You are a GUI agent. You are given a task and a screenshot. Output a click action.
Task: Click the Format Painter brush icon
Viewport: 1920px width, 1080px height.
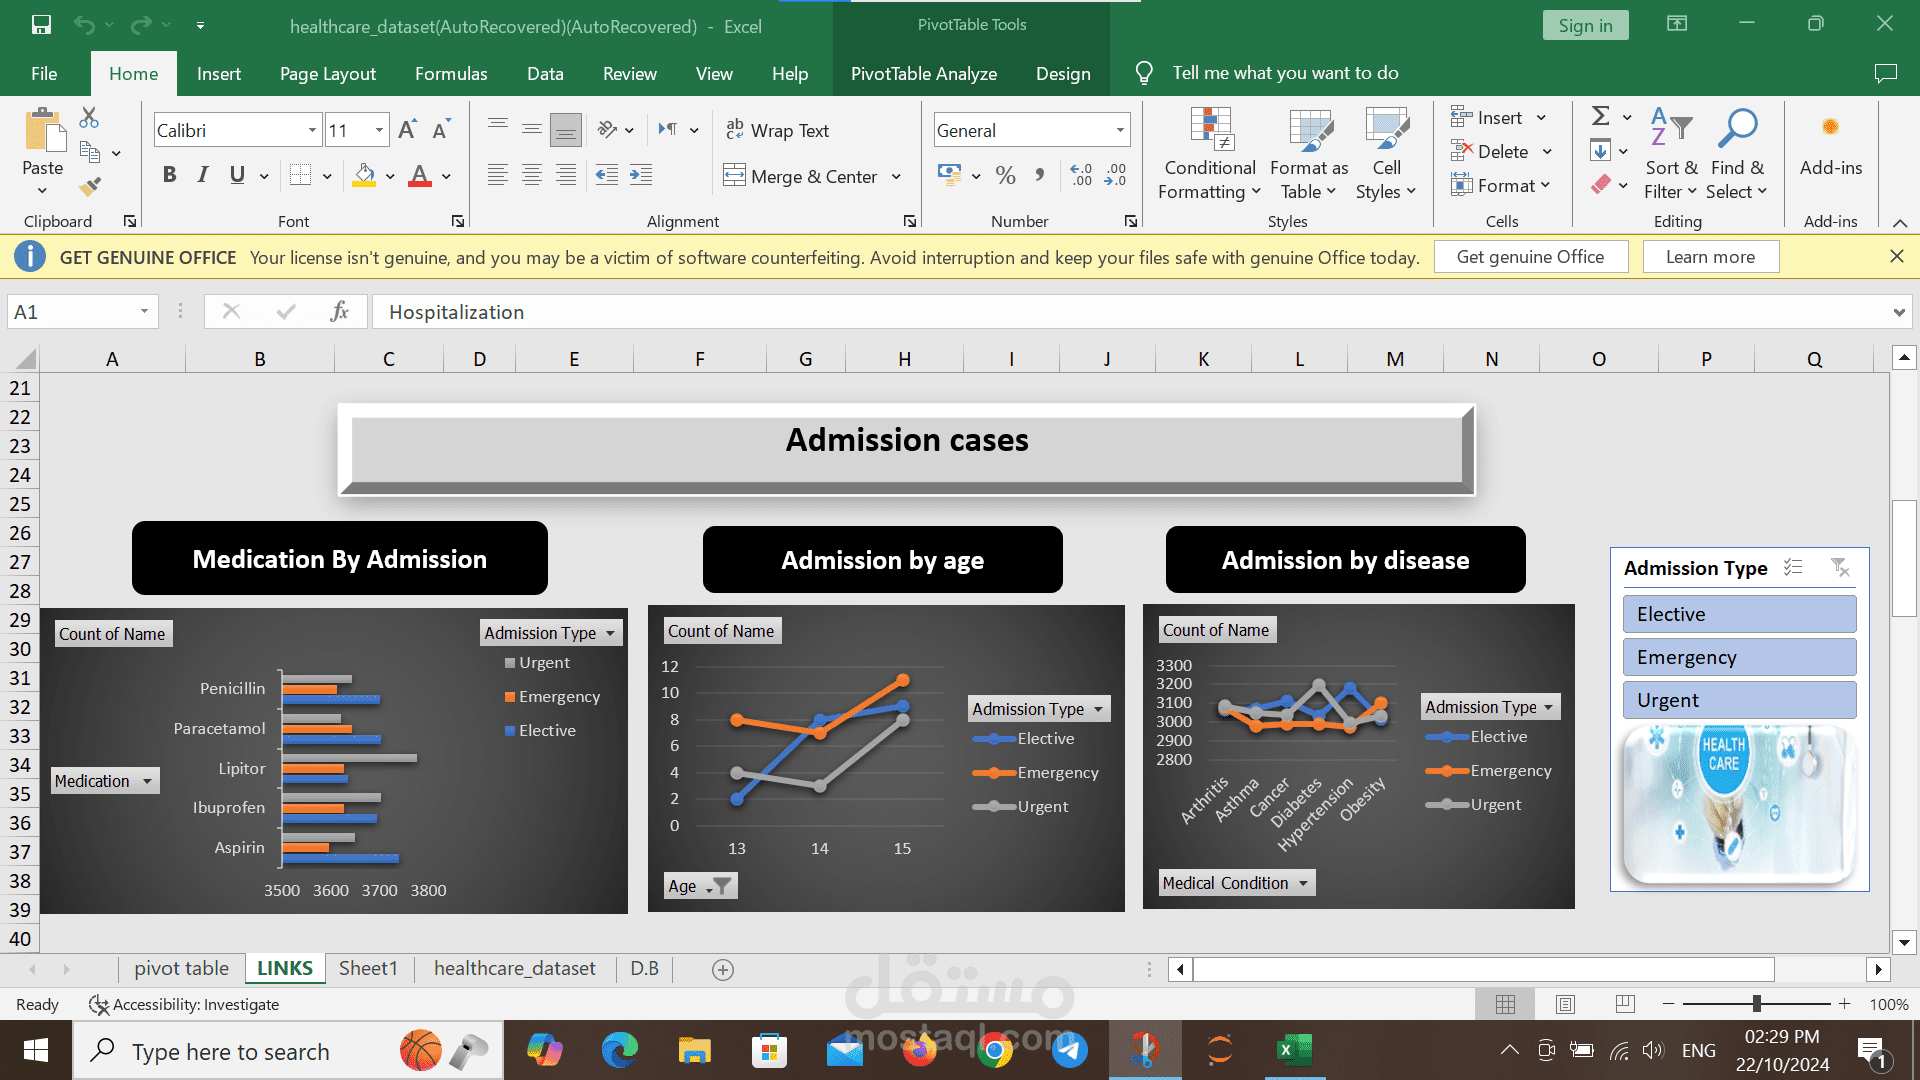point(90,186)
